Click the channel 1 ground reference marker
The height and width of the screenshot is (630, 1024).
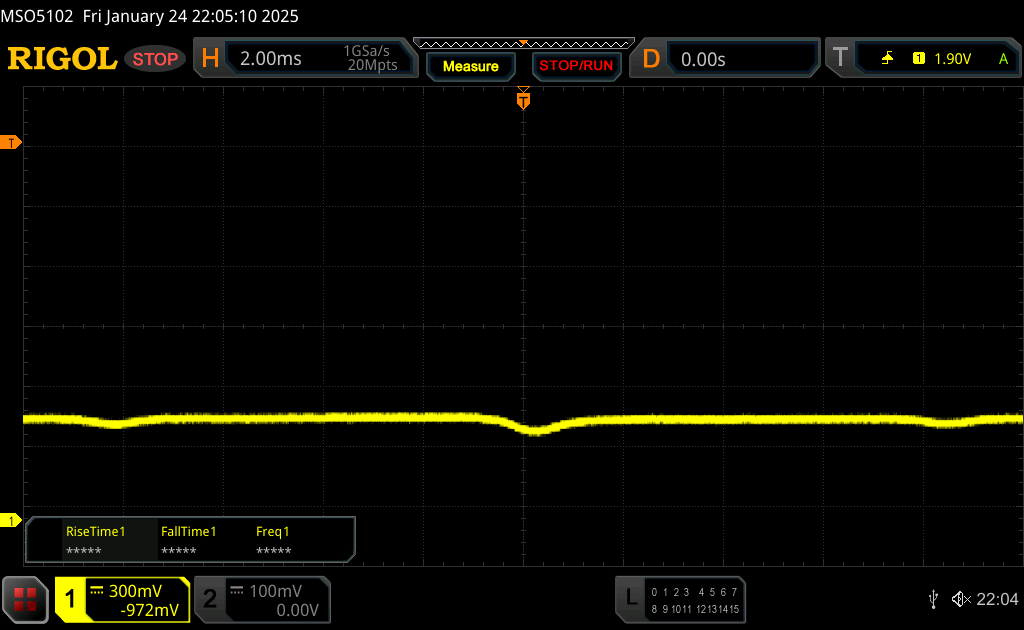[10, 520]
